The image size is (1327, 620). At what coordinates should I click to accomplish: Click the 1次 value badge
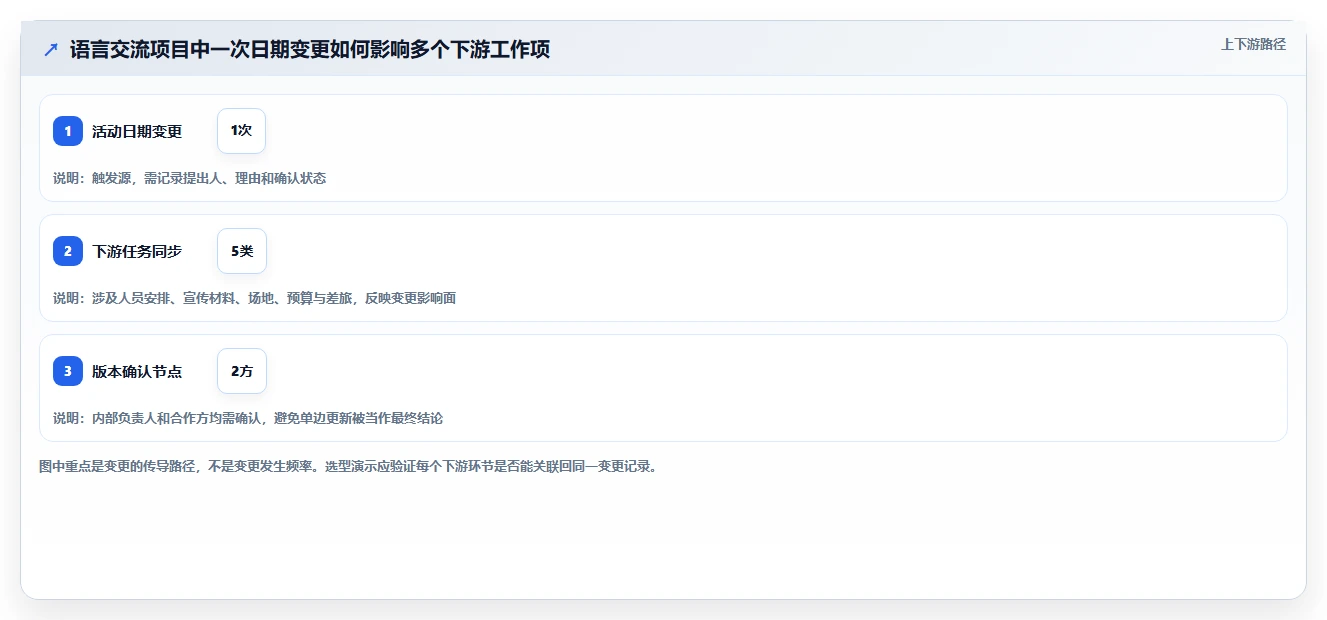click(241, 131)
